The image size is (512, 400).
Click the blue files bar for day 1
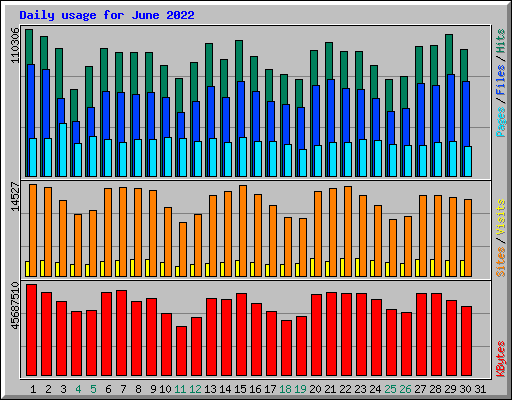tap(31, 102)
